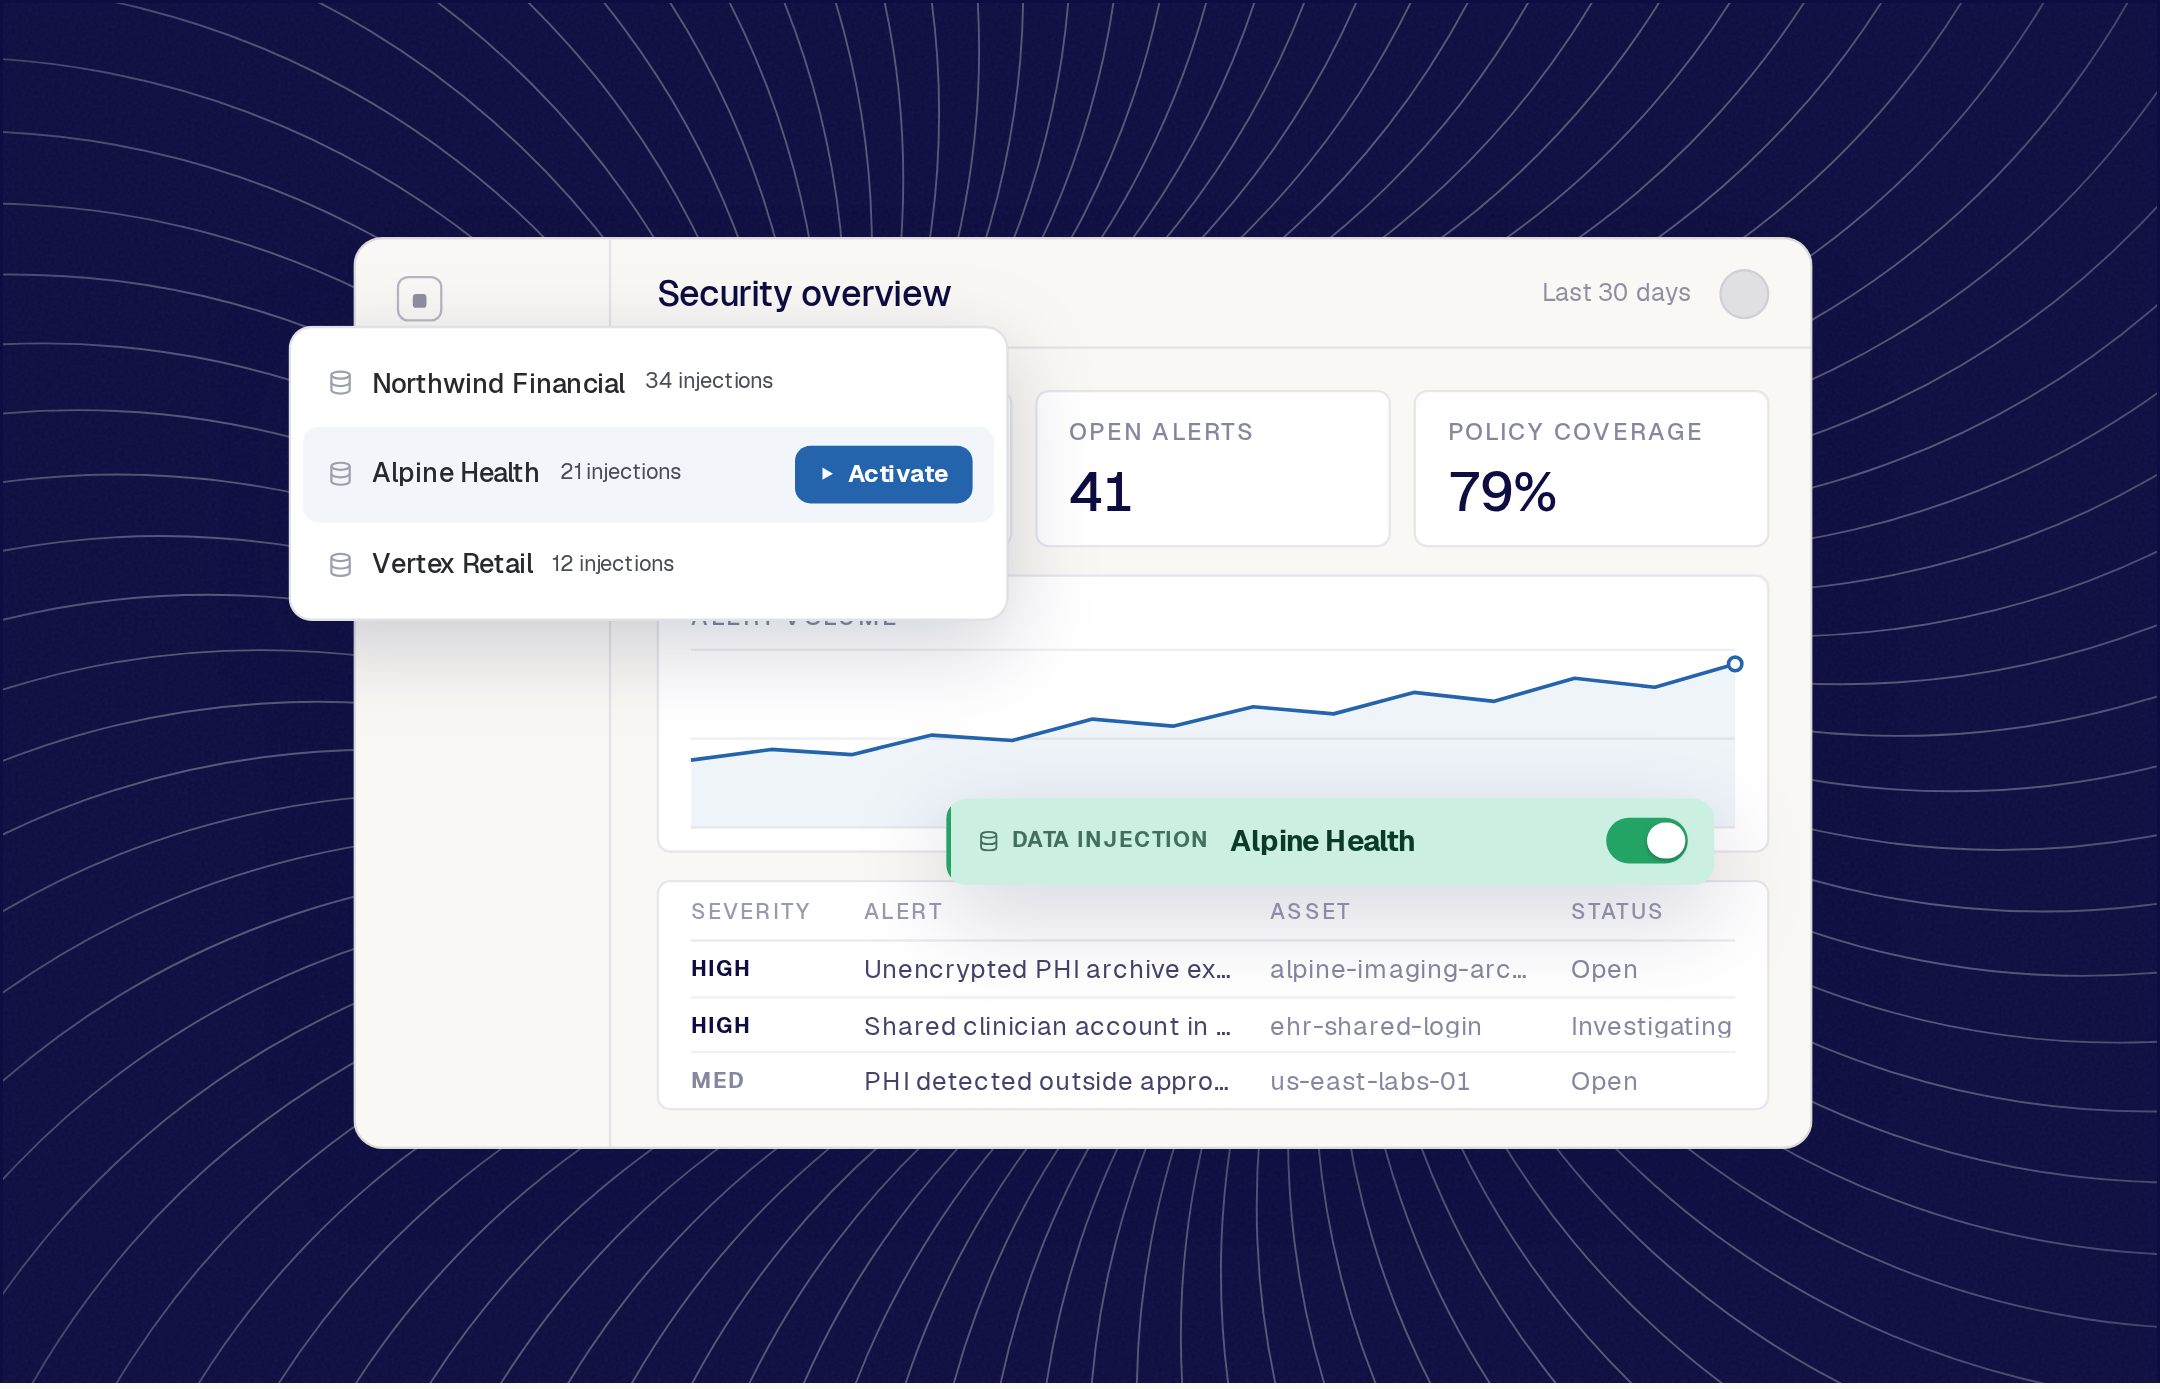This screenshot has width=2160, height=1389.
Task: Sort by the Severity column header
Action: point(750,912)
